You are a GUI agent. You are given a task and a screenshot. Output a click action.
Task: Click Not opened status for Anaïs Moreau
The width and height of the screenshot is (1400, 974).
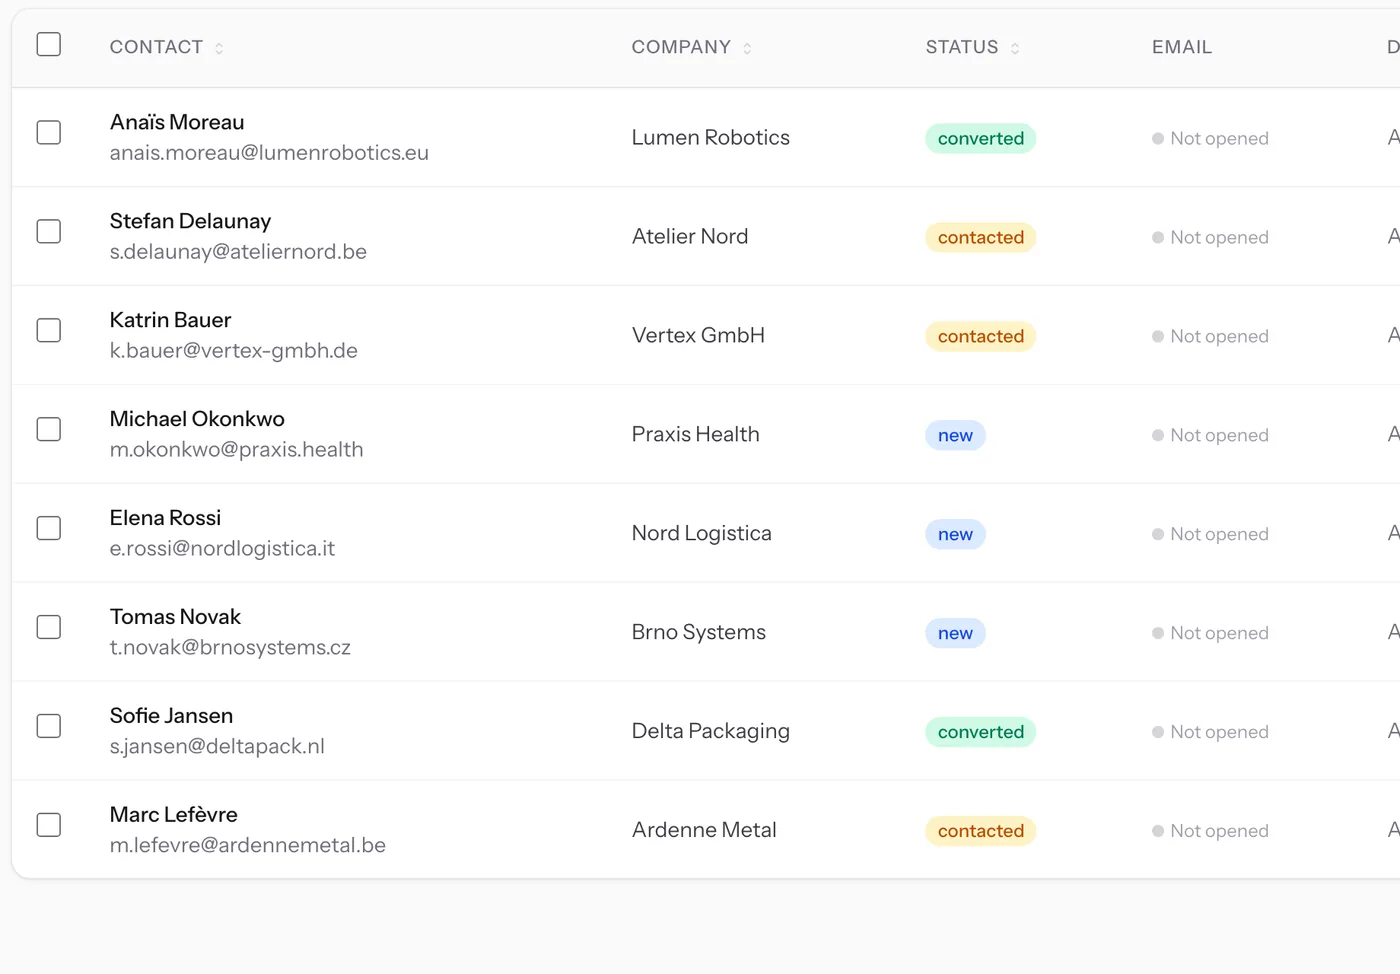click(1210, 138)
